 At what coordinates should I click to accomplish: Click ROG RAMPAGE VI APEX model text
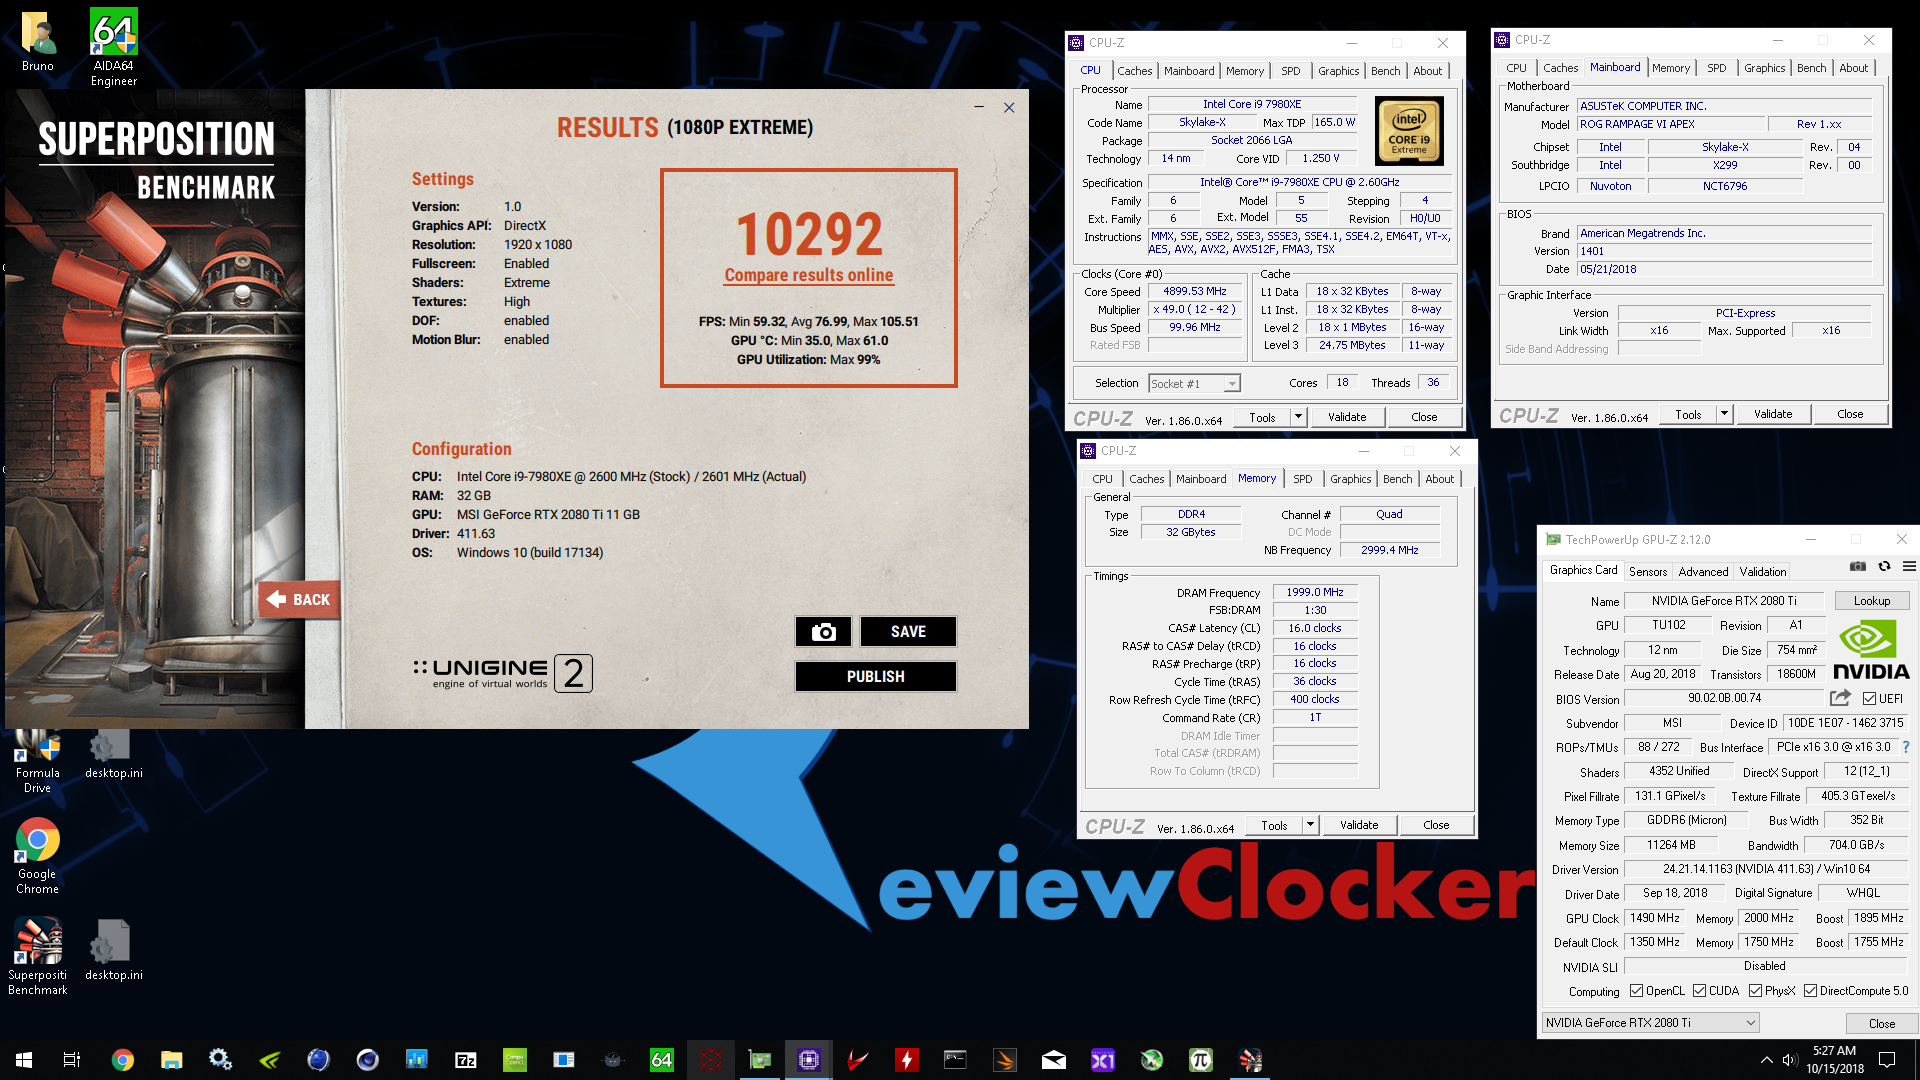1637,124
